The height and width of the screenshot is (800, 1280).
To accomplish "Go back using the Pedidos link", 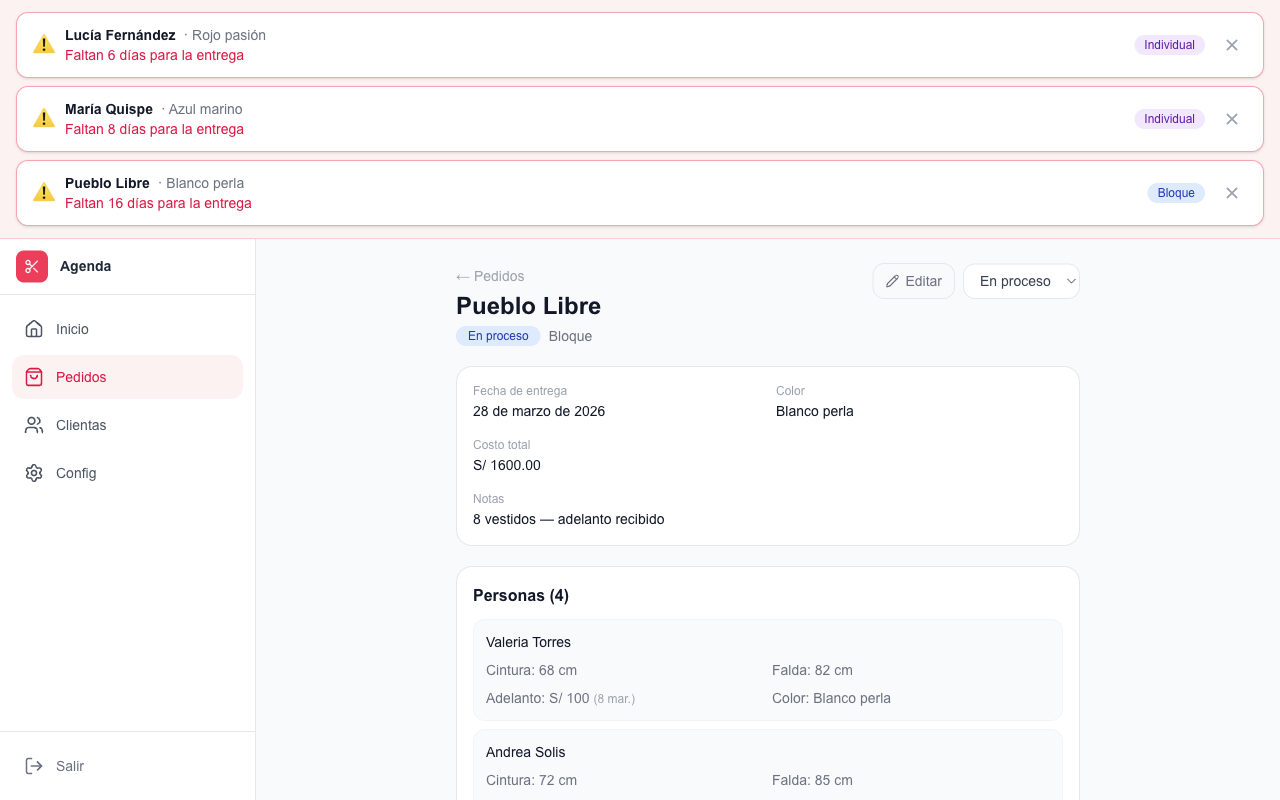I will [x=489, y=276].
